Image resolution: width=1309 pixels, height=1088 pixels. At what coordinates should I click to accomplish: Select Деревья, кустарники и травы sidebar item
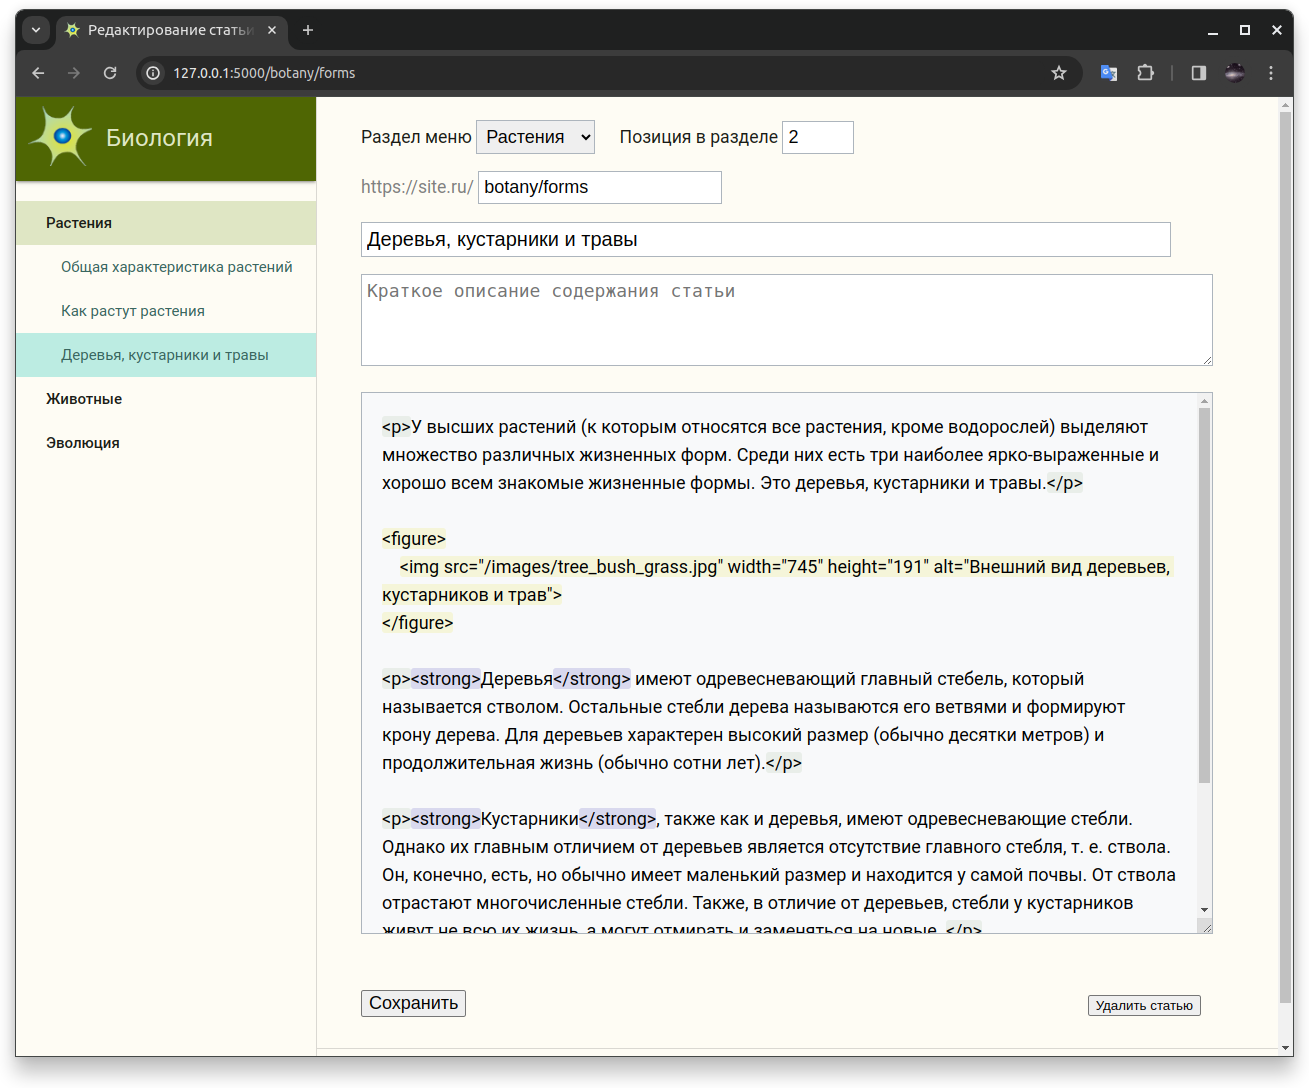[166, 355]
